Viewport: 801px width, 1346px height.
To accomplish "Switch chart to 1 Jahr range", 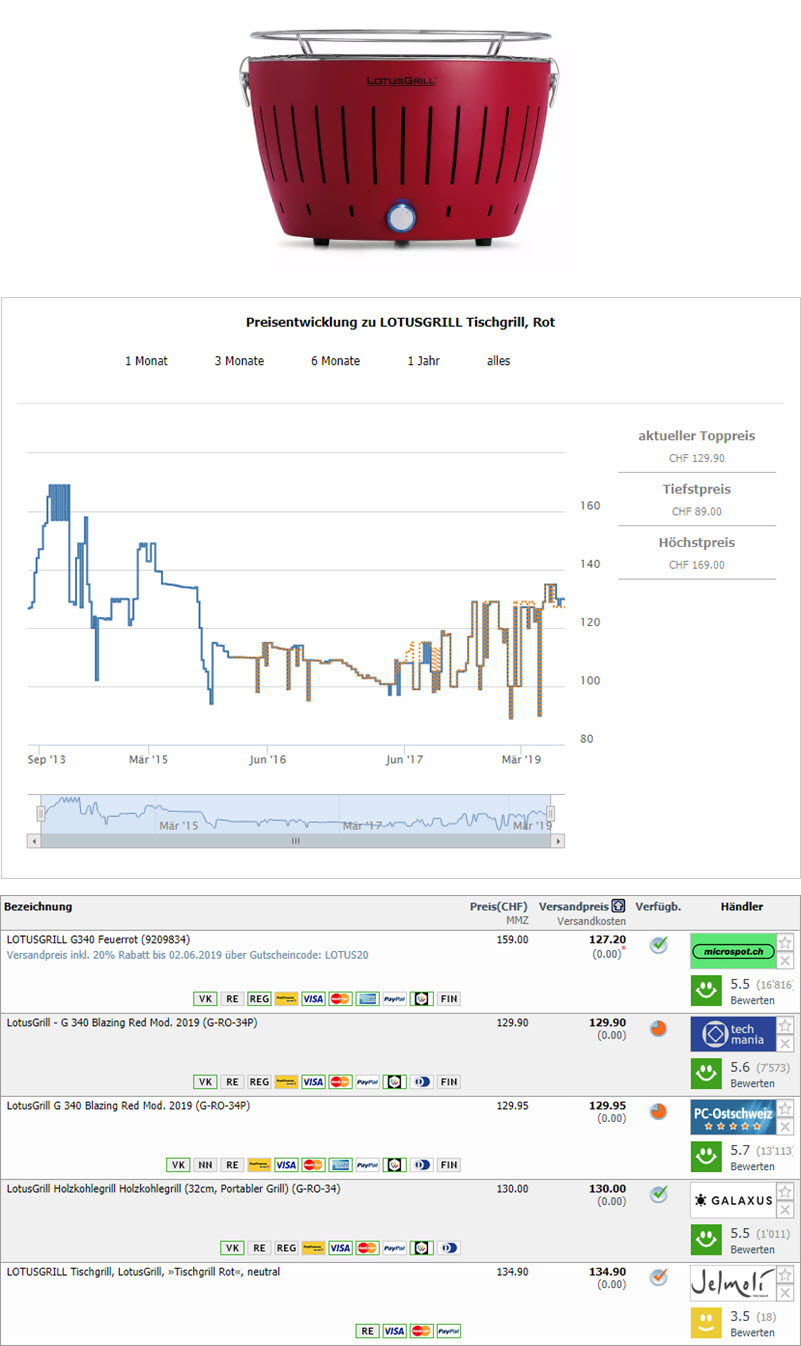I will click(423, 361).
